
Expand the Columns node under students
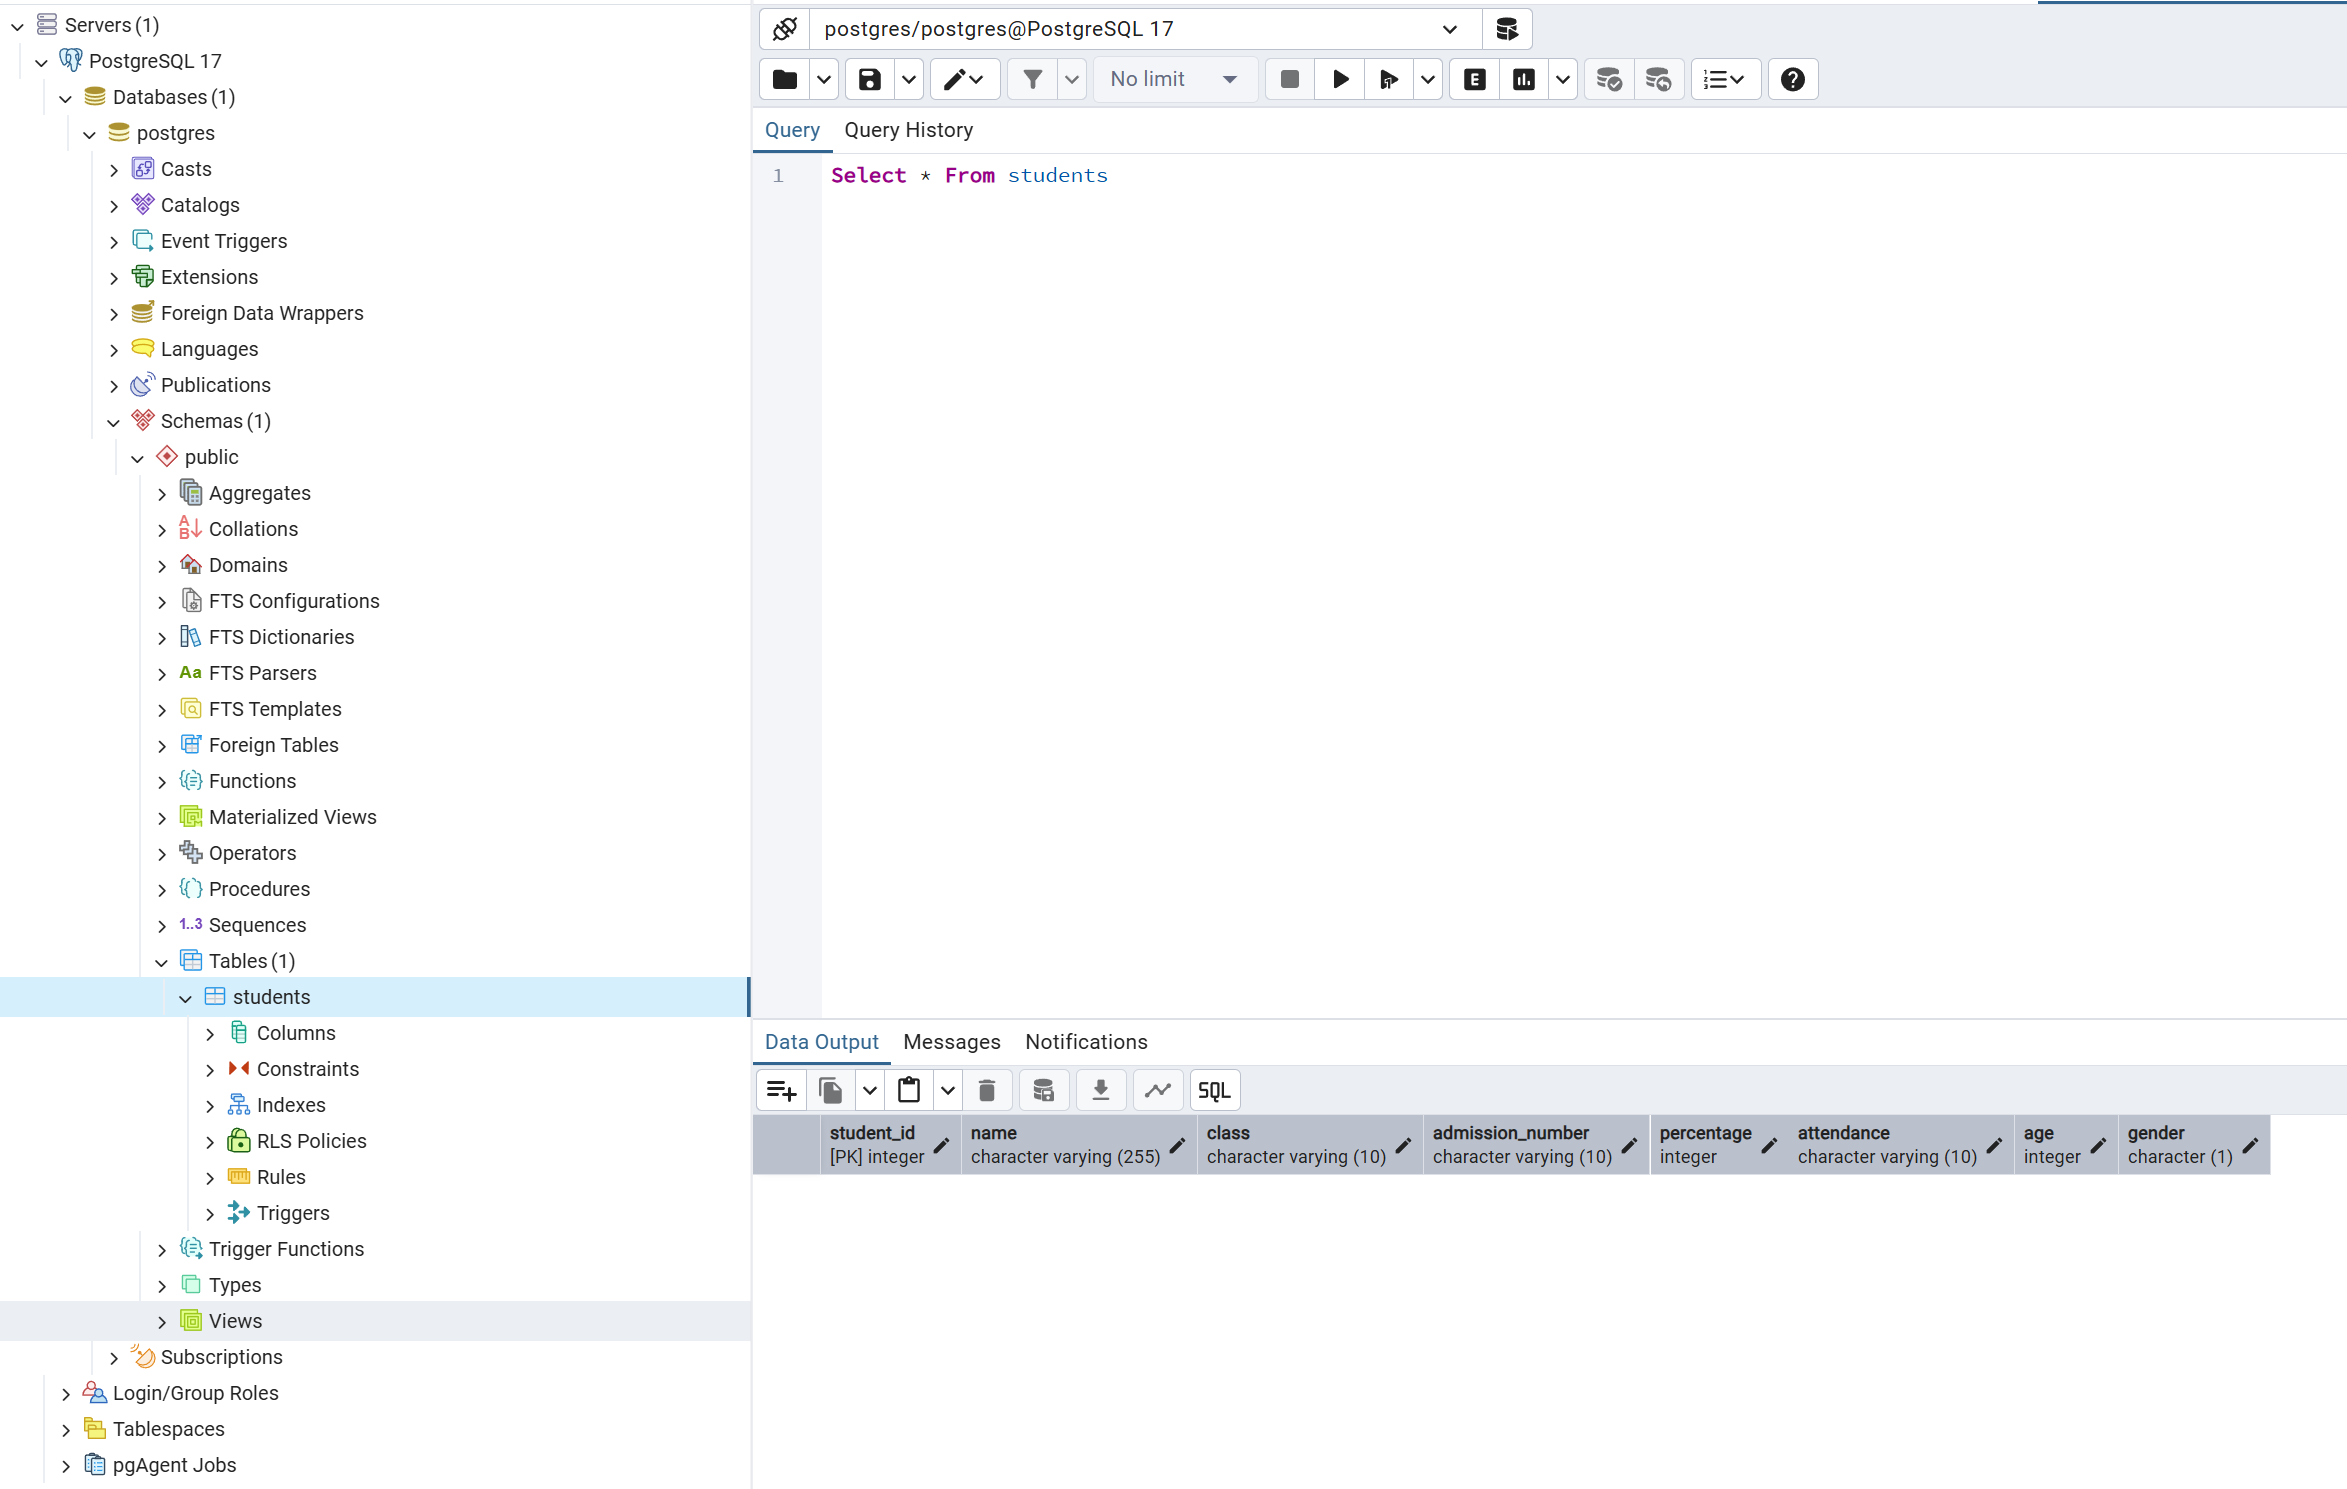[210, 1033]
